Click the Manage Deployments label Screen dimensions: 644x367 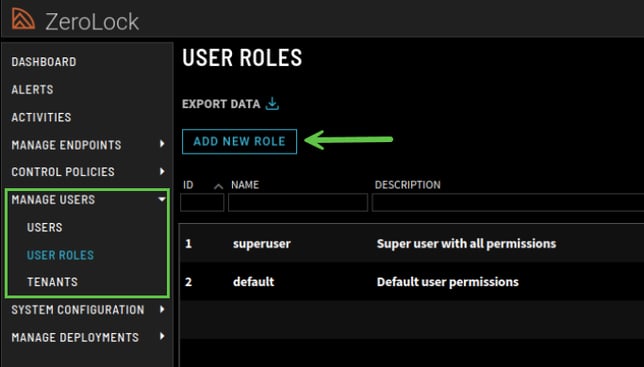point(75,337)
